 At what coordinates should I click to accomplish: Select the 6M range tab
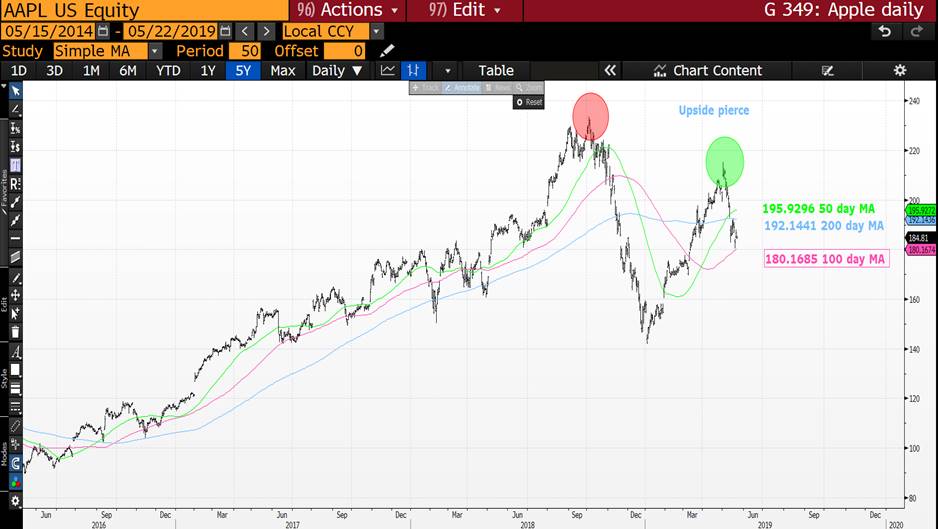coord(127,71)
